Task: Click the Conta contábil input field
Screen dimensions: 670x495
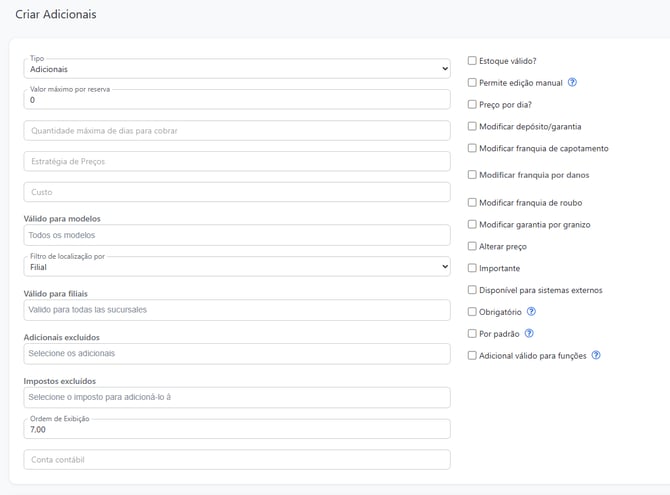Action: pyautogui.click(x=237, y=459)
